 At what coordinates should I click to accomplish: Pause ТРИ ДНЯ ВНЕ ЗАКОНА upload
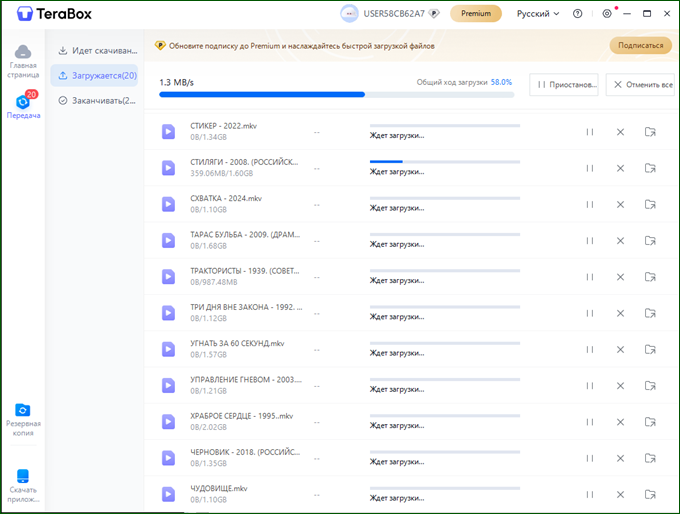pyautogui.click(x=590, y=313)
